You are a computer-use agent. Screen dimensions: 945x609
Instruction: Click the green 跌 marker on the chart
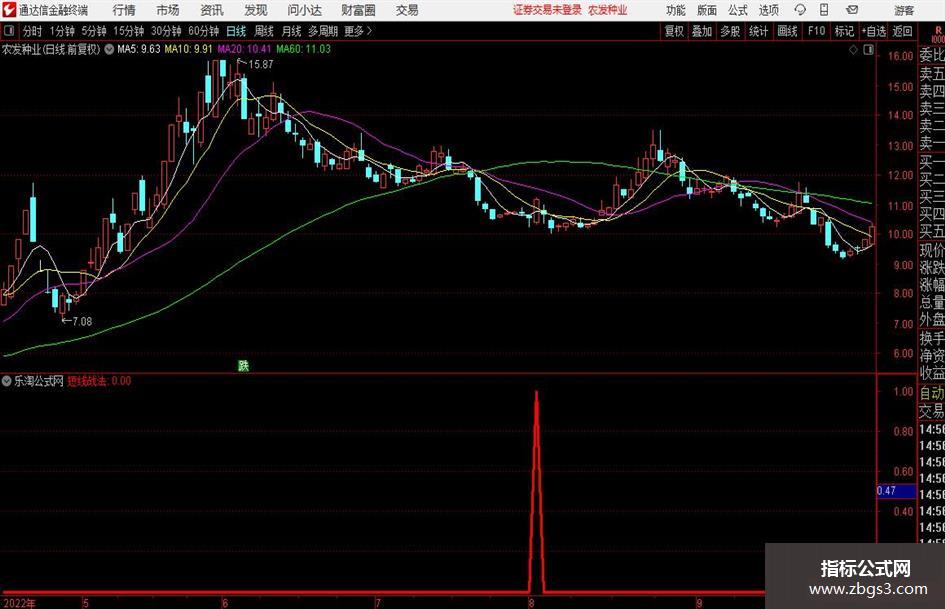tap(243, 365)
